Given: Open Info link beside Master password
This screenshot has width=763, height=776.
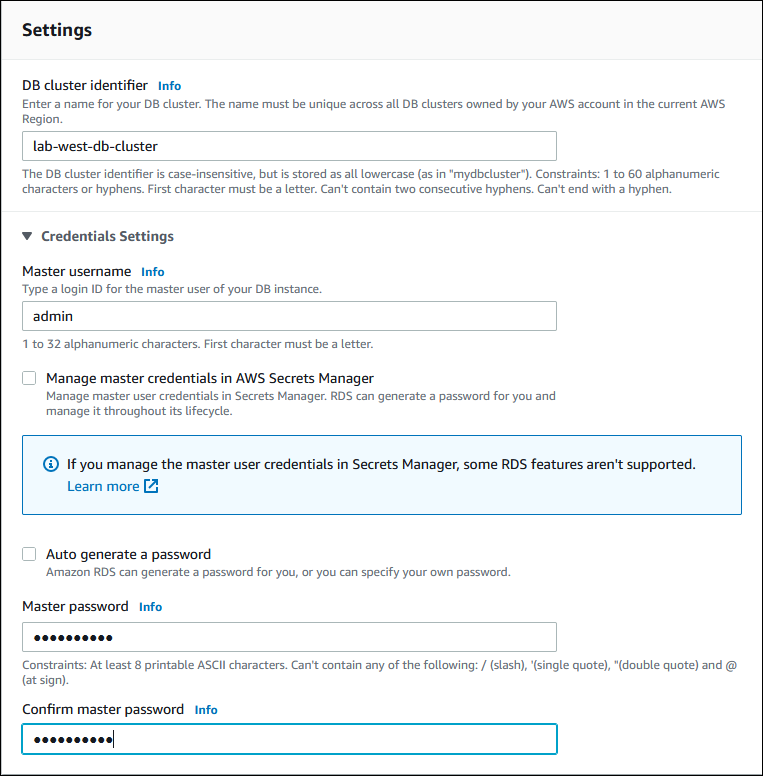Looking at the screenshot, I should coord(150,607).
